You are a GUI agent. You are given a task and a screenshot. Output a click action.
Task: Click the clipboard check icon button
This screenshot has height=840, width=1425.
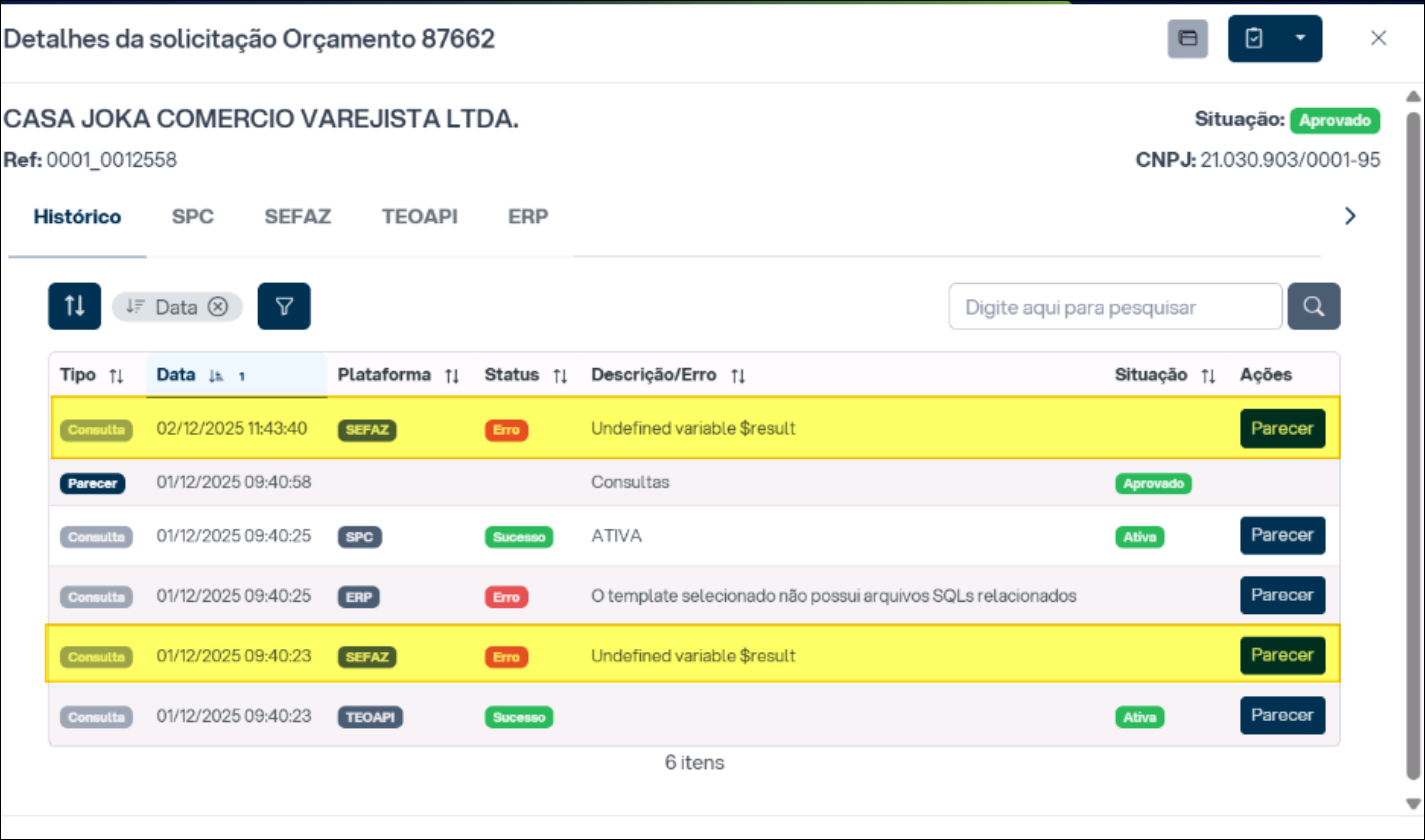pos(1253,39)
